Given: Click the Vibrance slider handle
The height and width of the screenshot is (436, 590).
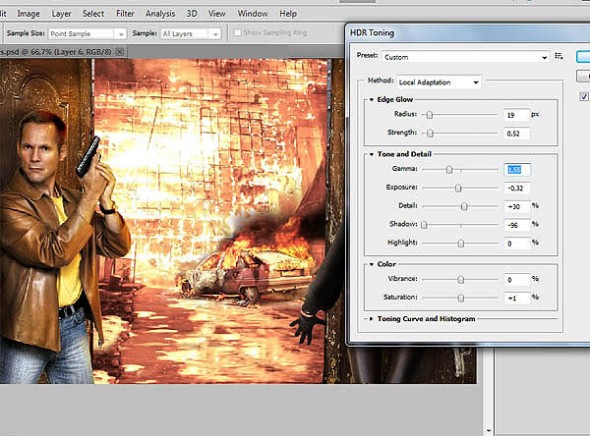Looking at the screenshot, I should pos(461,280).
